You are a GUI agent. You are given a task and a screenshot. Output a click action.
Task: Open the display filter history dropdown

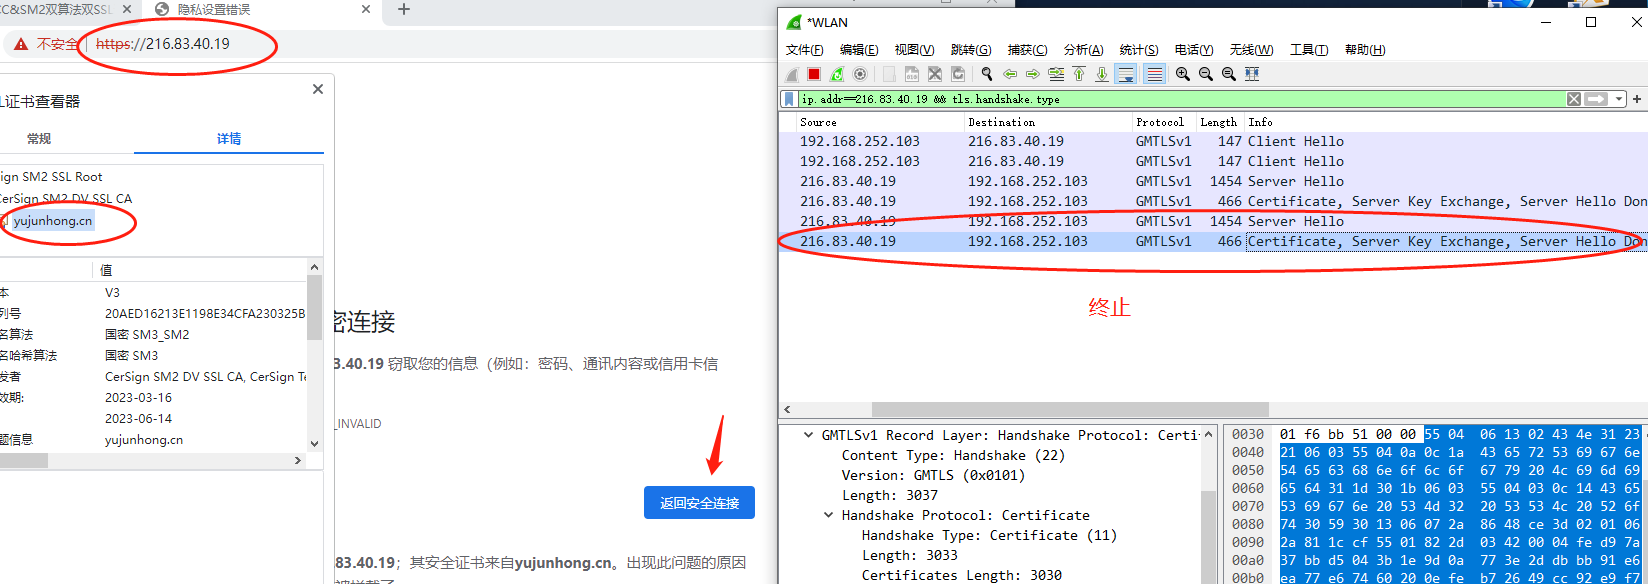1619,99
